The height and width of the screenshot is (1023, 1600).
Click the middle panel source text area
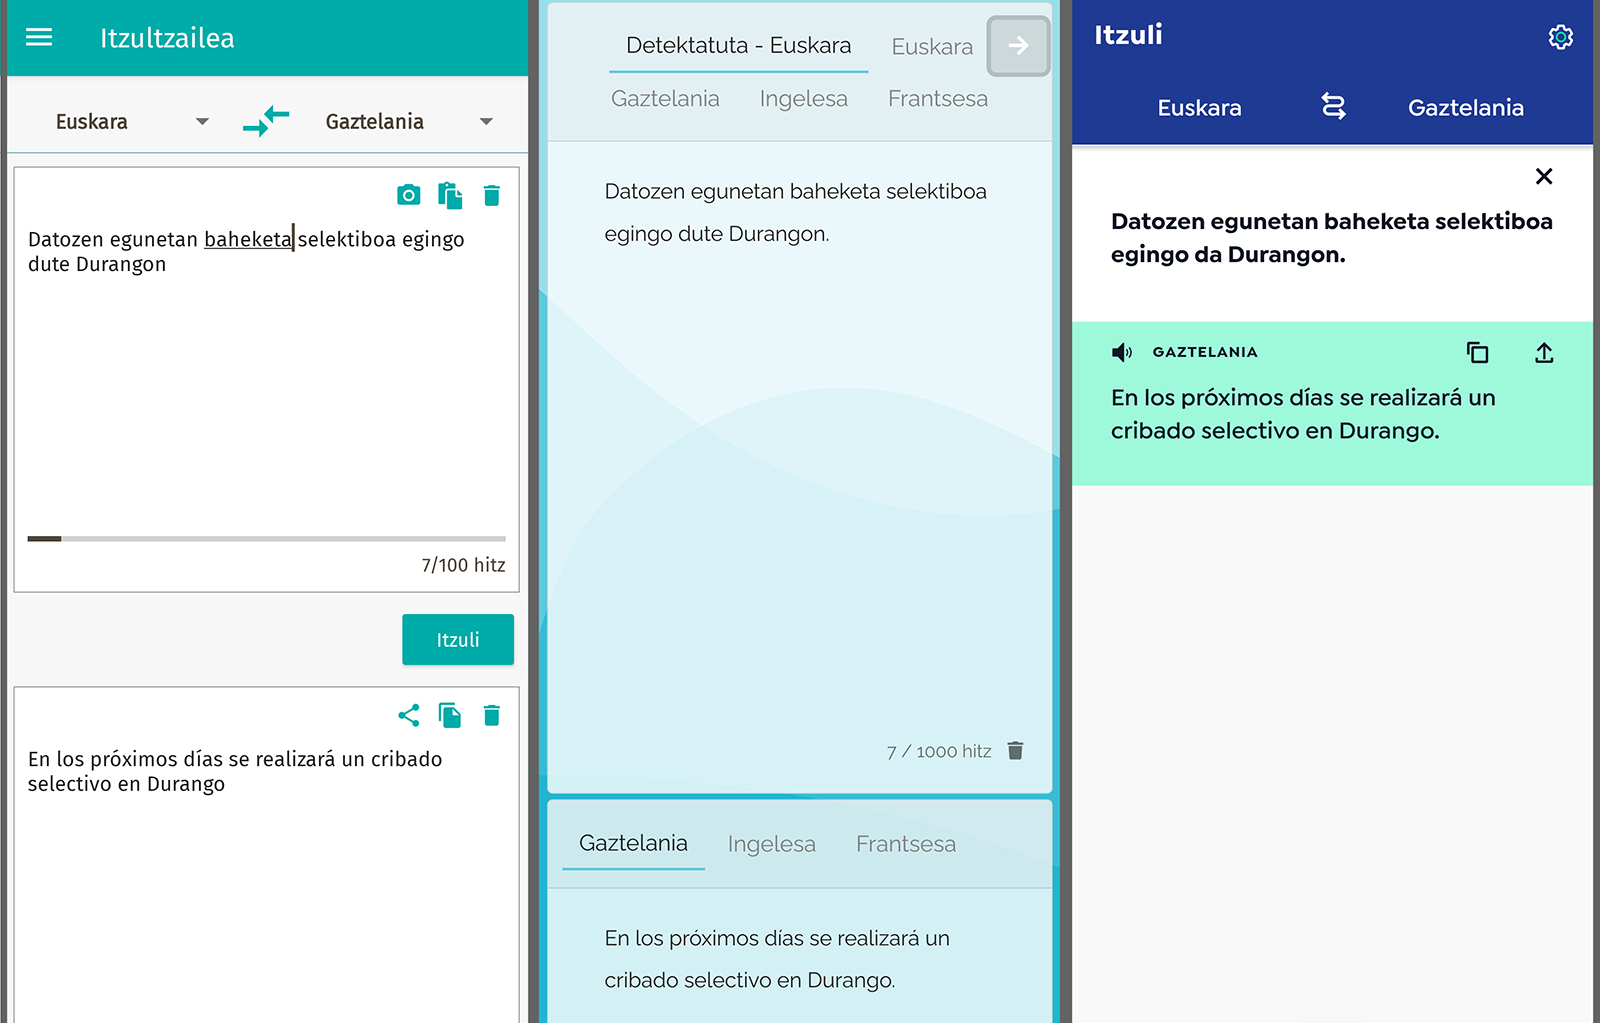[800, 466]
